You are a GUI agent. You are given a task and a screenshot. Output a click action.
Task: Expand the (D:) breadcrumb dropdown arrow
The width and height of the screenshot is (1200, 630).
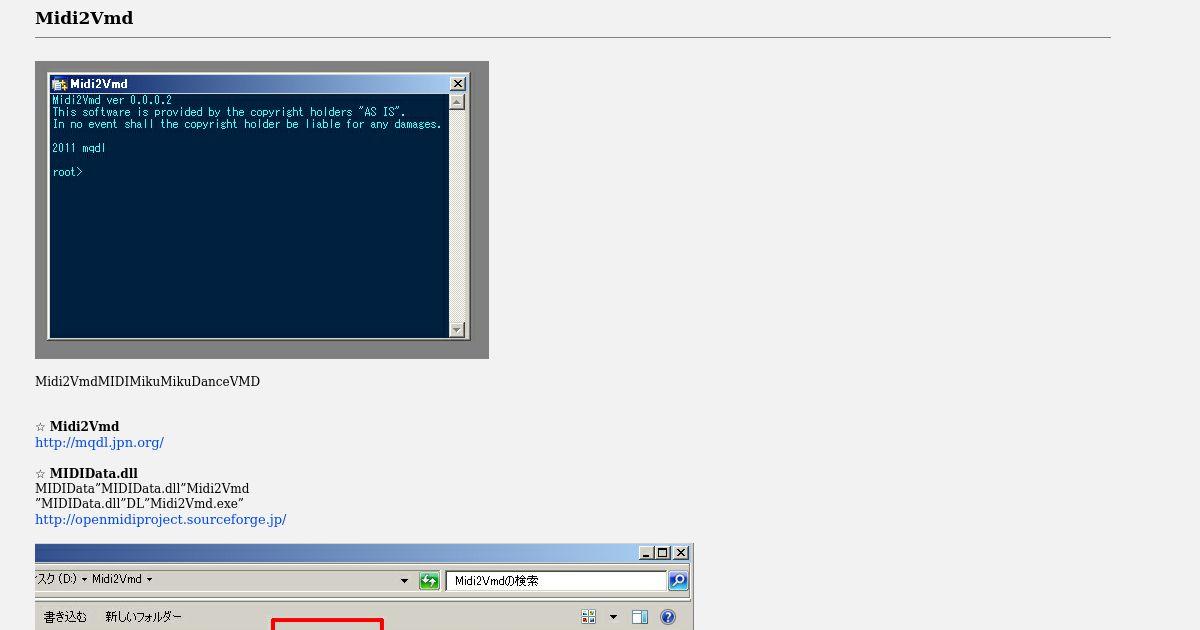click(84, 579)
